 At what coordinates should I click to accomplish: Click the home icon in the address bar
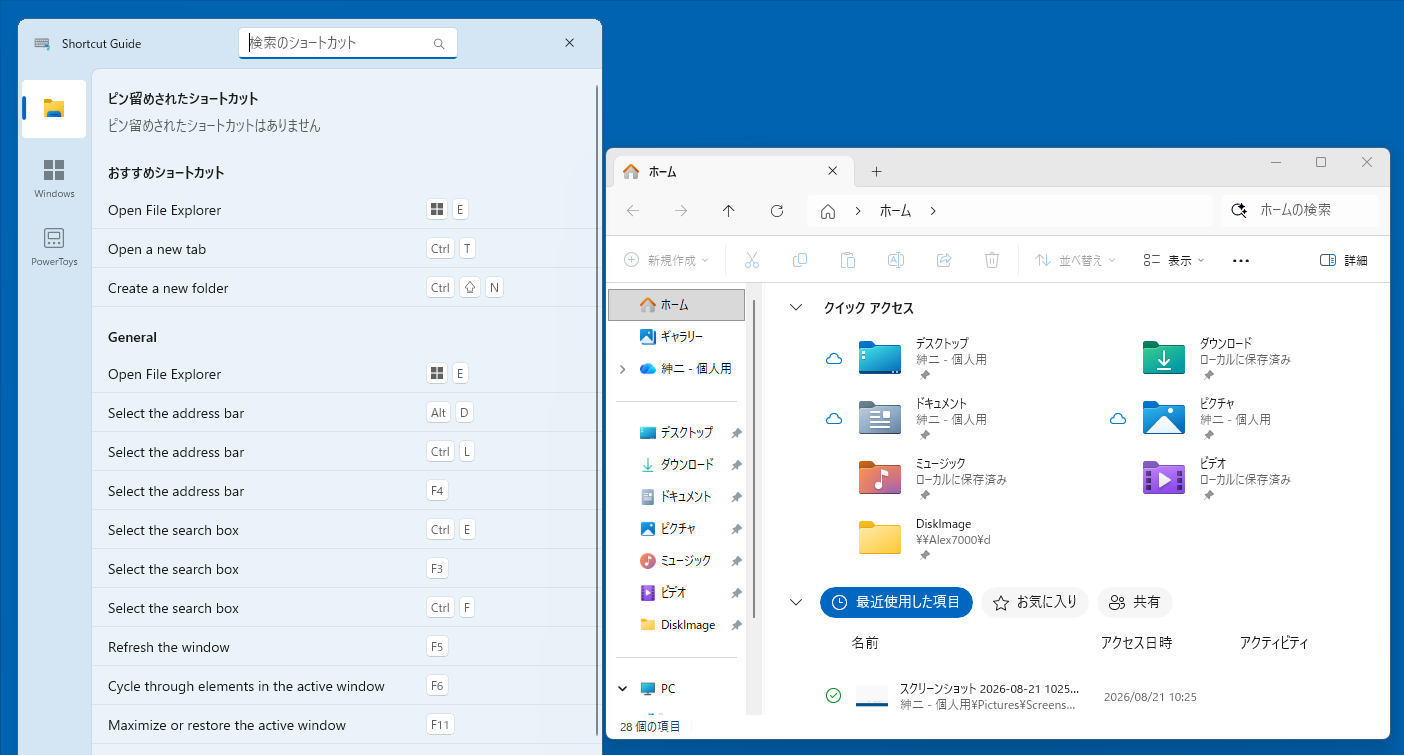[828, 211]
